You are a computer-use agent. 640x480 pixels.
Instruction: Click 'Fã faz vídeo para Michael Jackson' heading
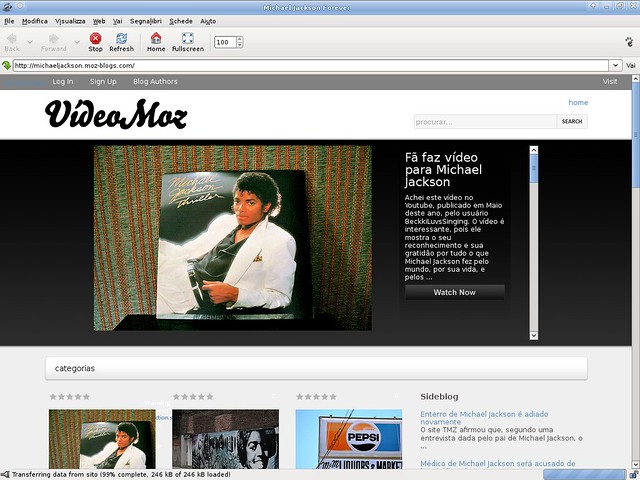pyautogui.click(x=443, y=170)
